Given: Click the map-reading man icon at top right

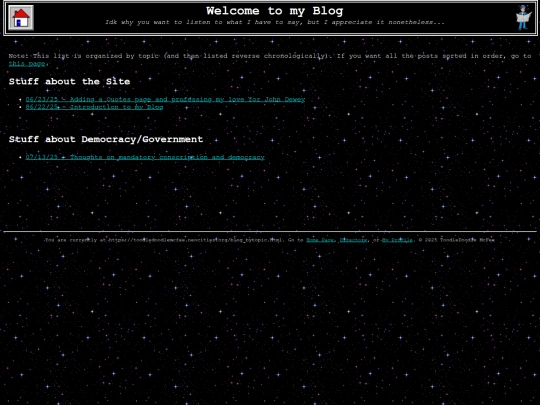Looking at the screenshot, I should click(523, 18).
